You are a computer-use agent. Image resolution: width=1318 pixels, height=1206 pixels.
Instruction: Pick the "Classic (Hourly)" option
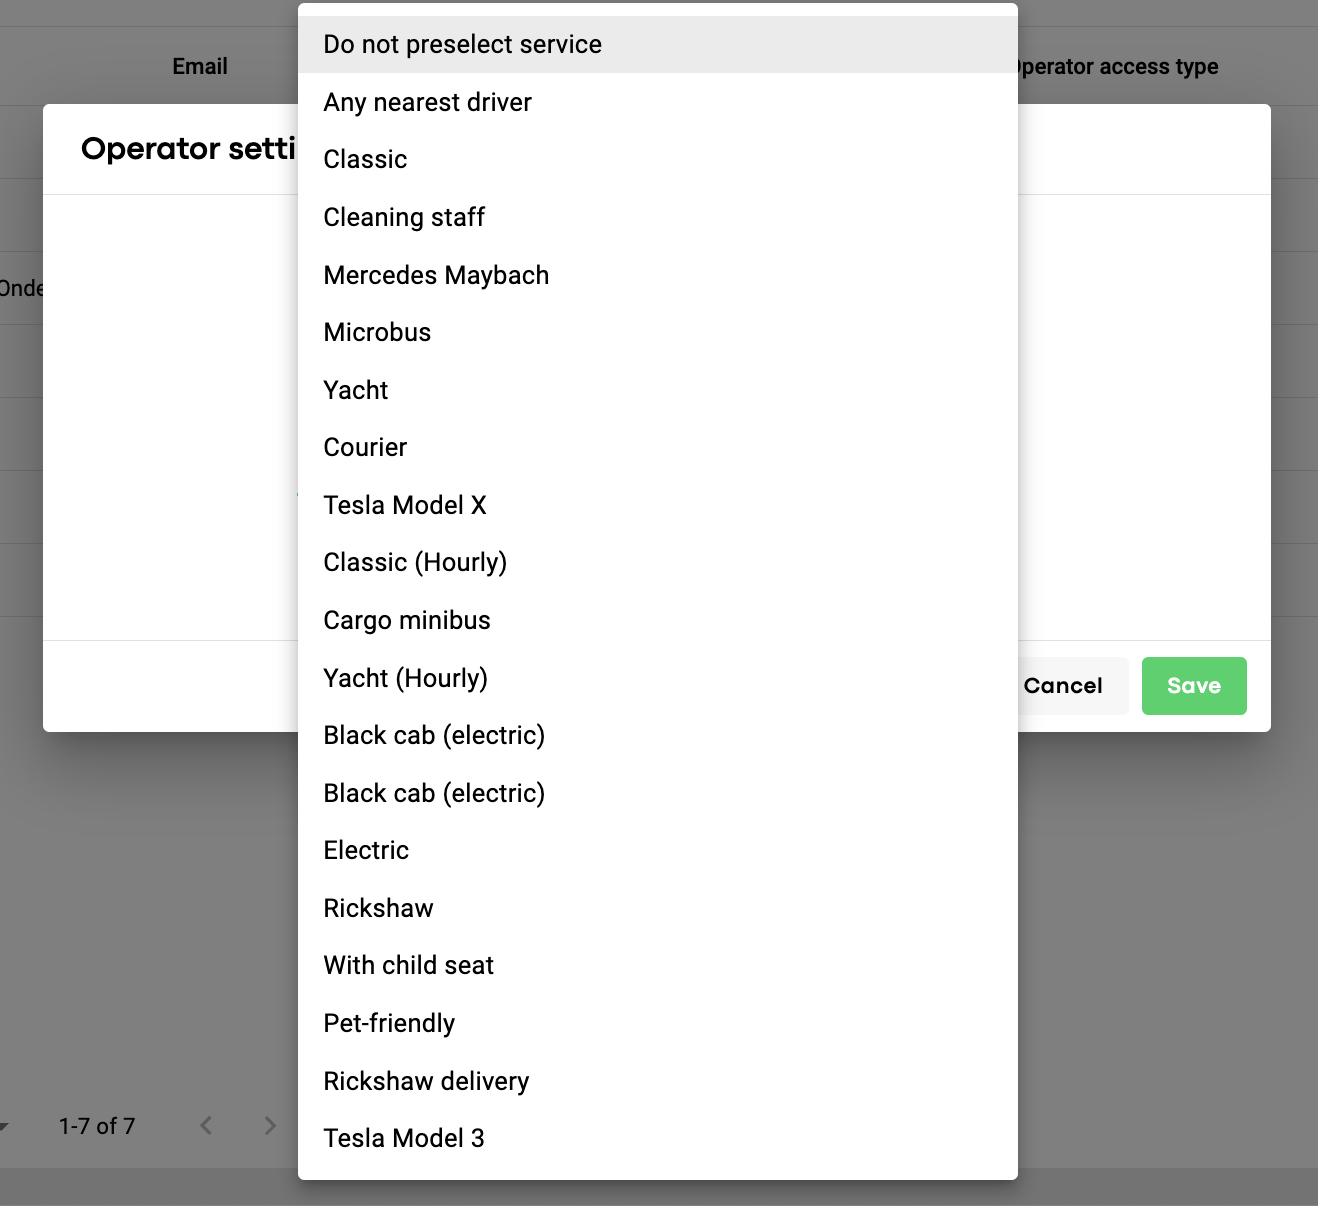415,563
